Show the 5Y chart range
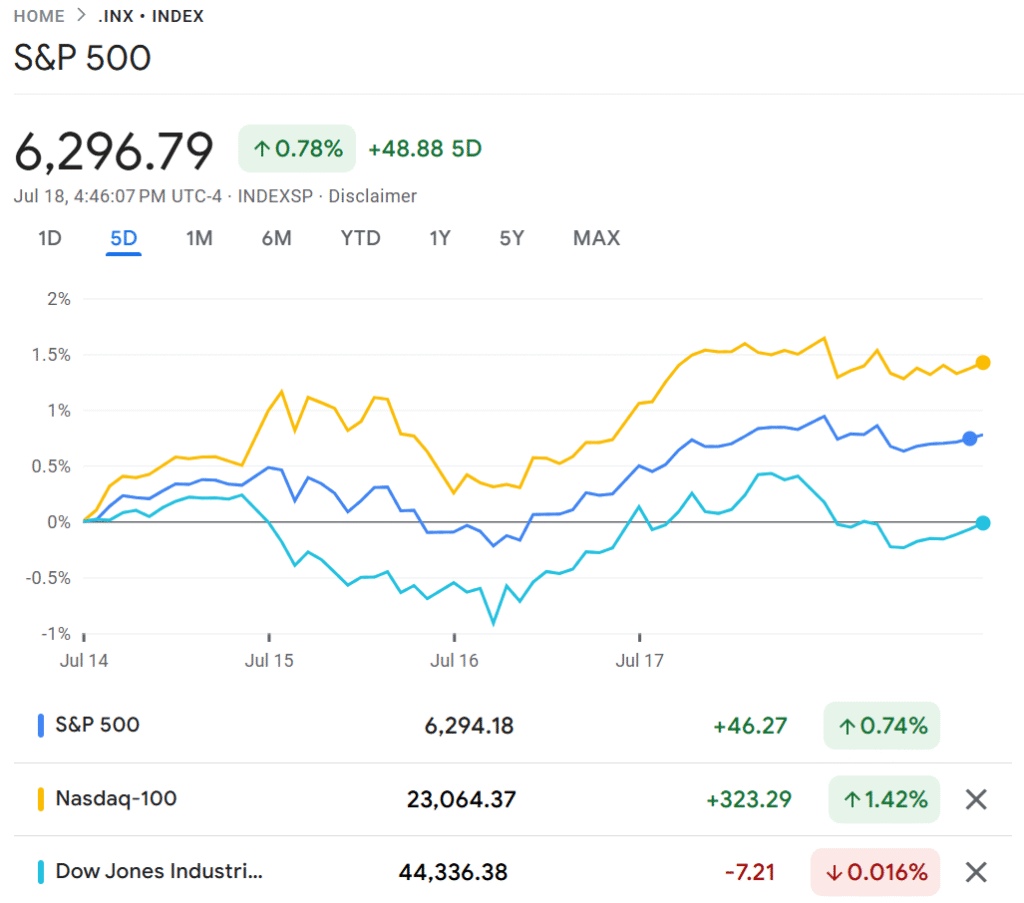The height and width of the screenshot is (903, 1024). (512, 238)
